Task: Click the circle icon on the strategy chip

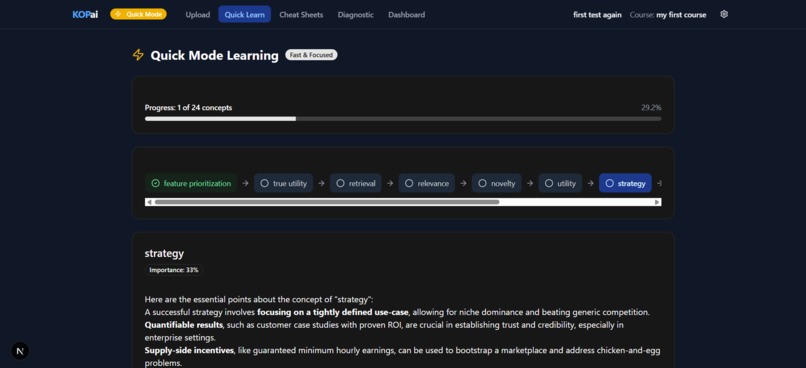Action: (610, 183)
